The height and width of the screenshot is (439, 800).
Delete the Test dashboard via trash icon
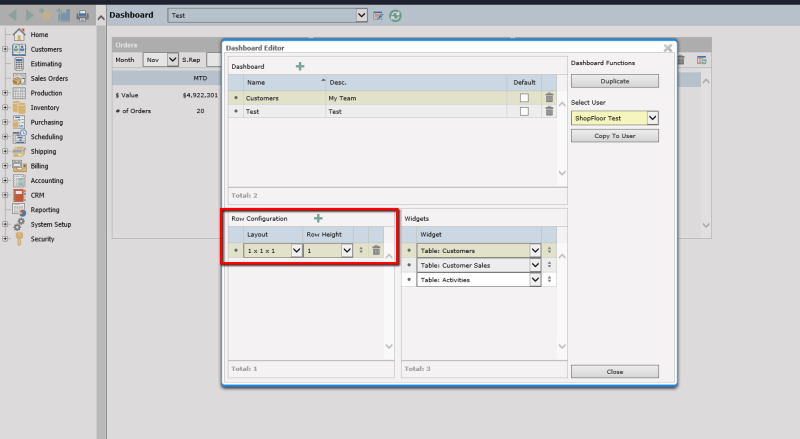[549, 111]
